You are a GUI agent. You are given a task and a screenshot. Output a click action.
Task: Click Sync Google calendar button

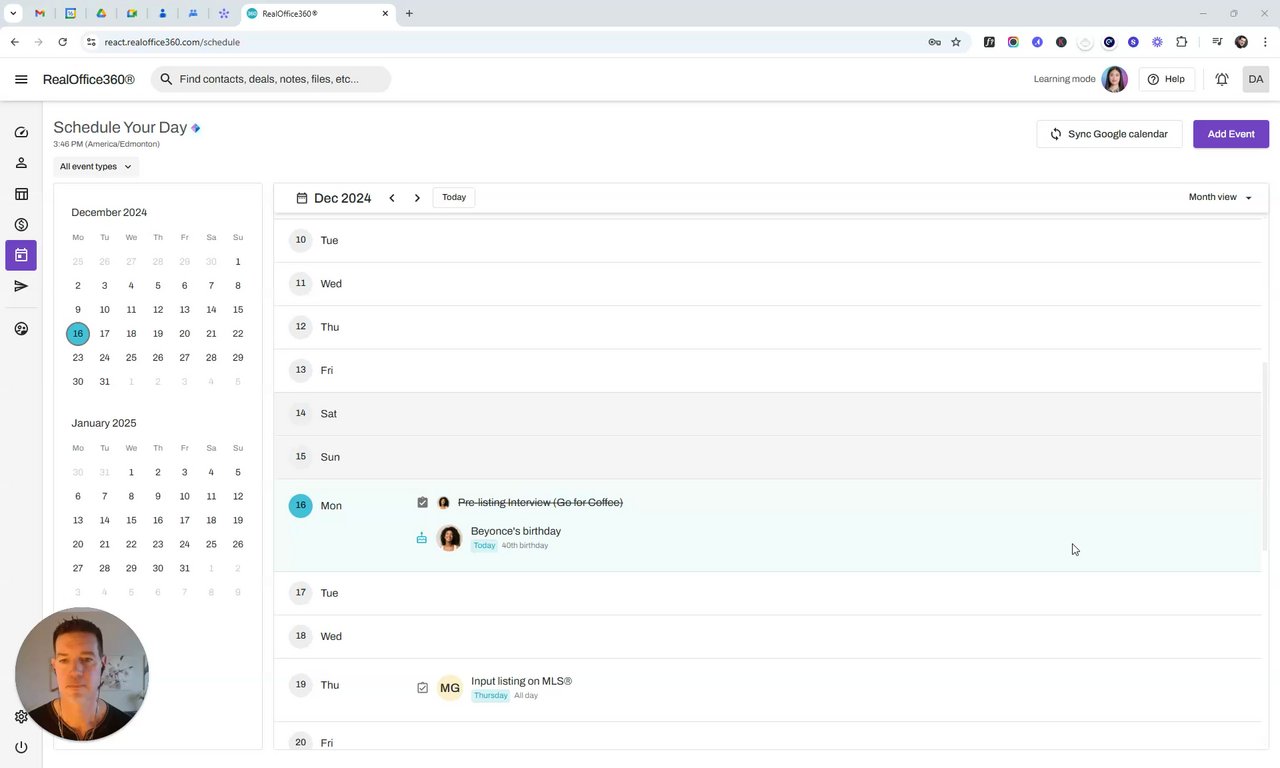coord(1108,134)
